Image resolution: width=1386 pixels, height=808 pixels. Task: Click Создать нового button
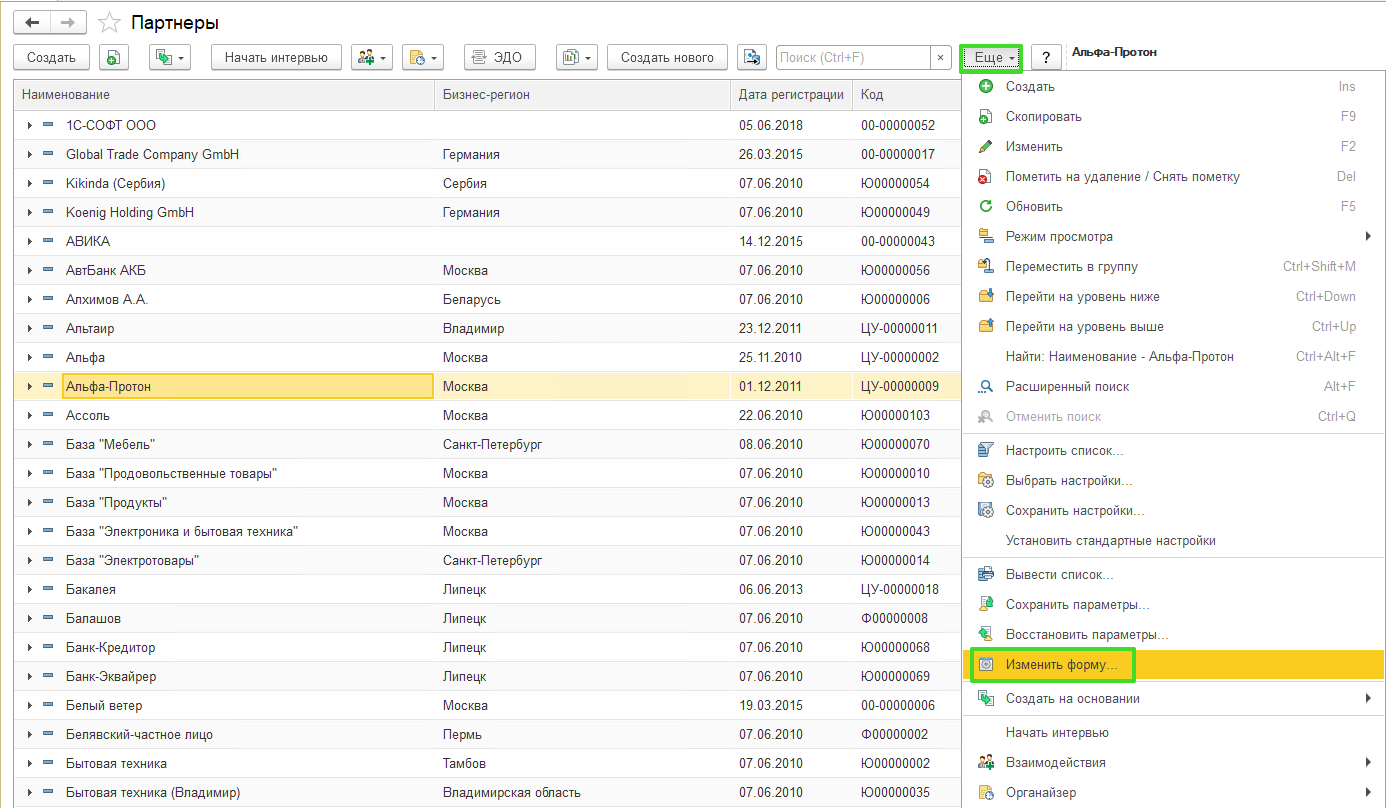[x=667, y=58]
